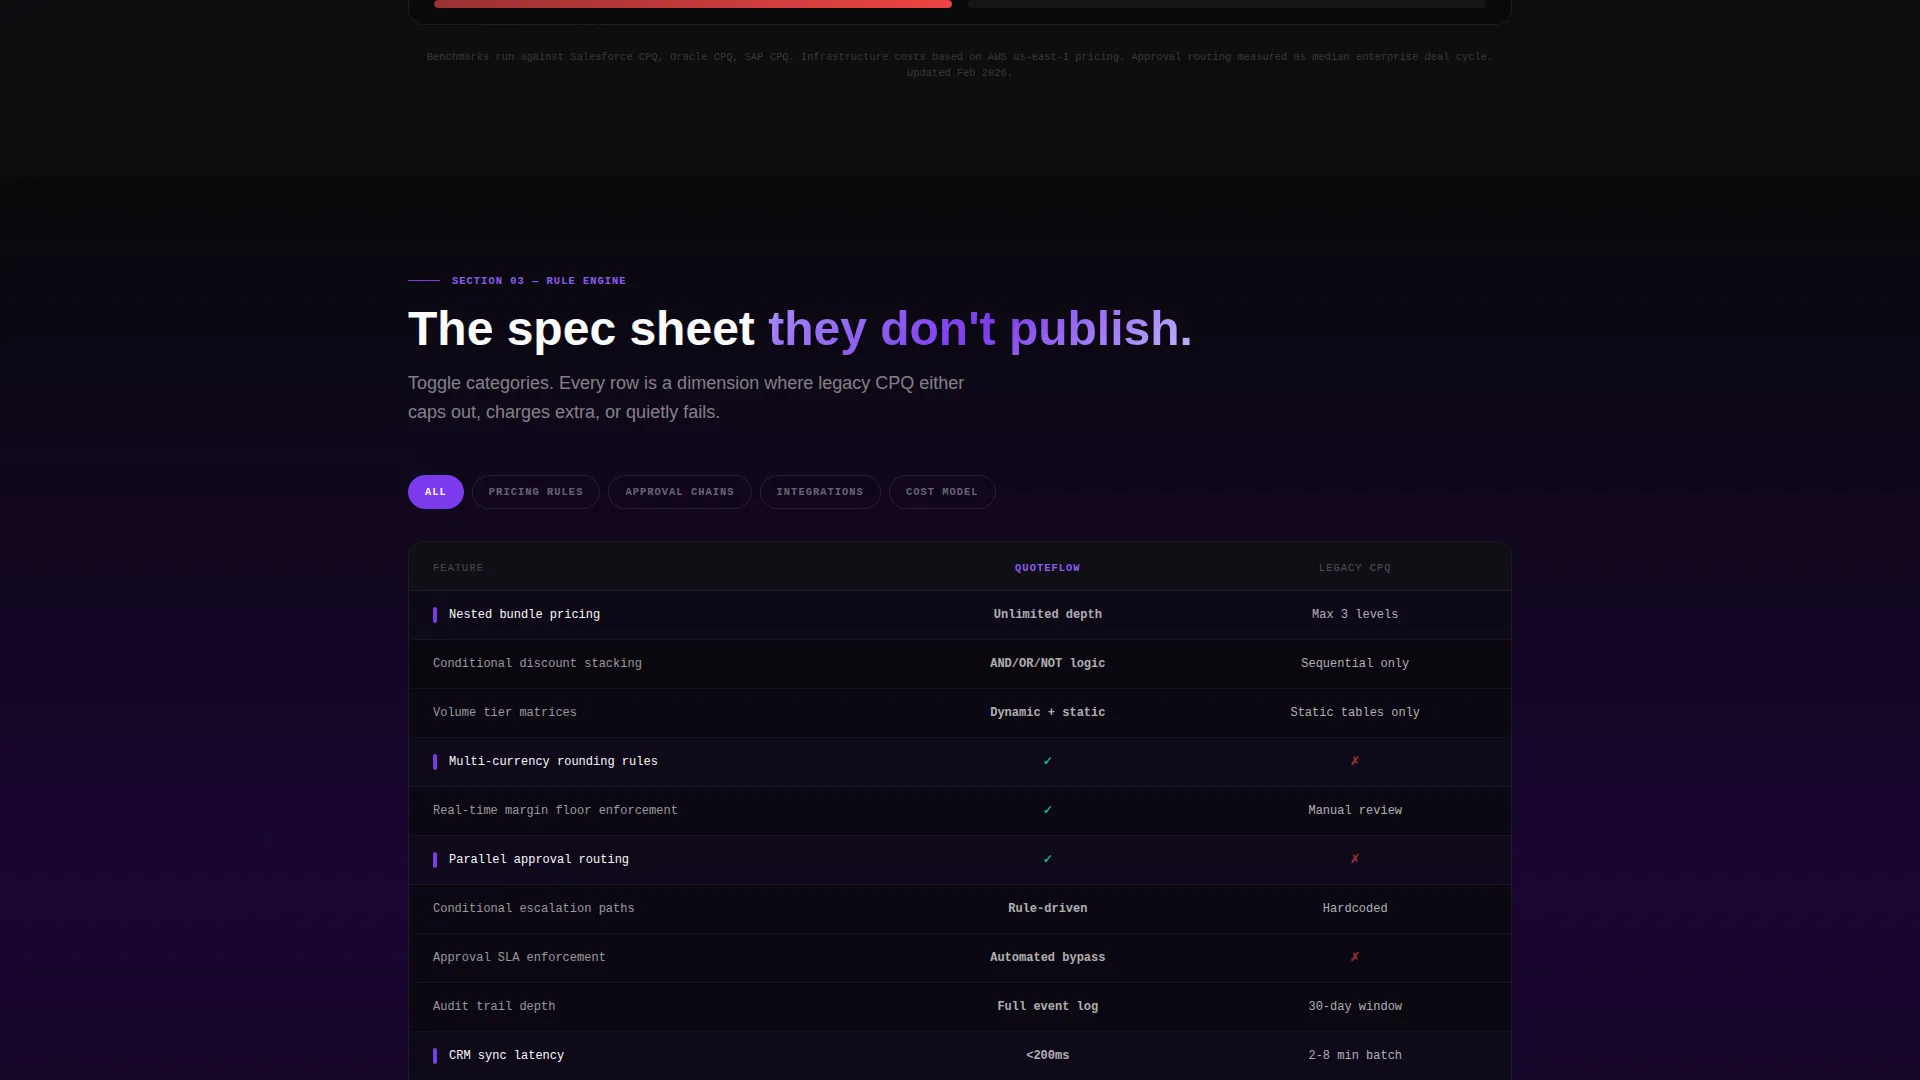
Task: Click the LEGACY CPQ column header
Action: [1355, 568]
